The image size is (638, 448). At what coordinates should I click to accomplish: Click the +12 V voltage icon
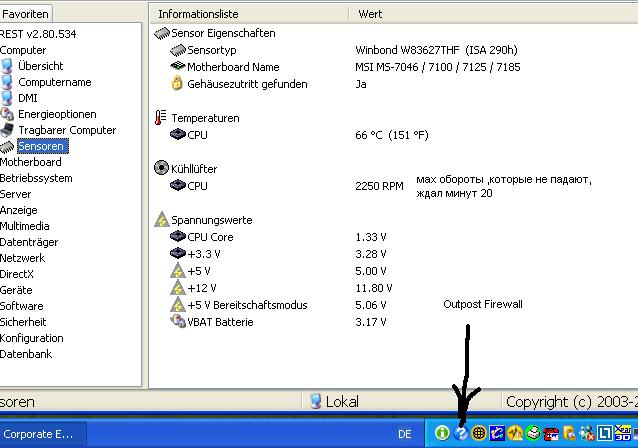coord(177,287)
